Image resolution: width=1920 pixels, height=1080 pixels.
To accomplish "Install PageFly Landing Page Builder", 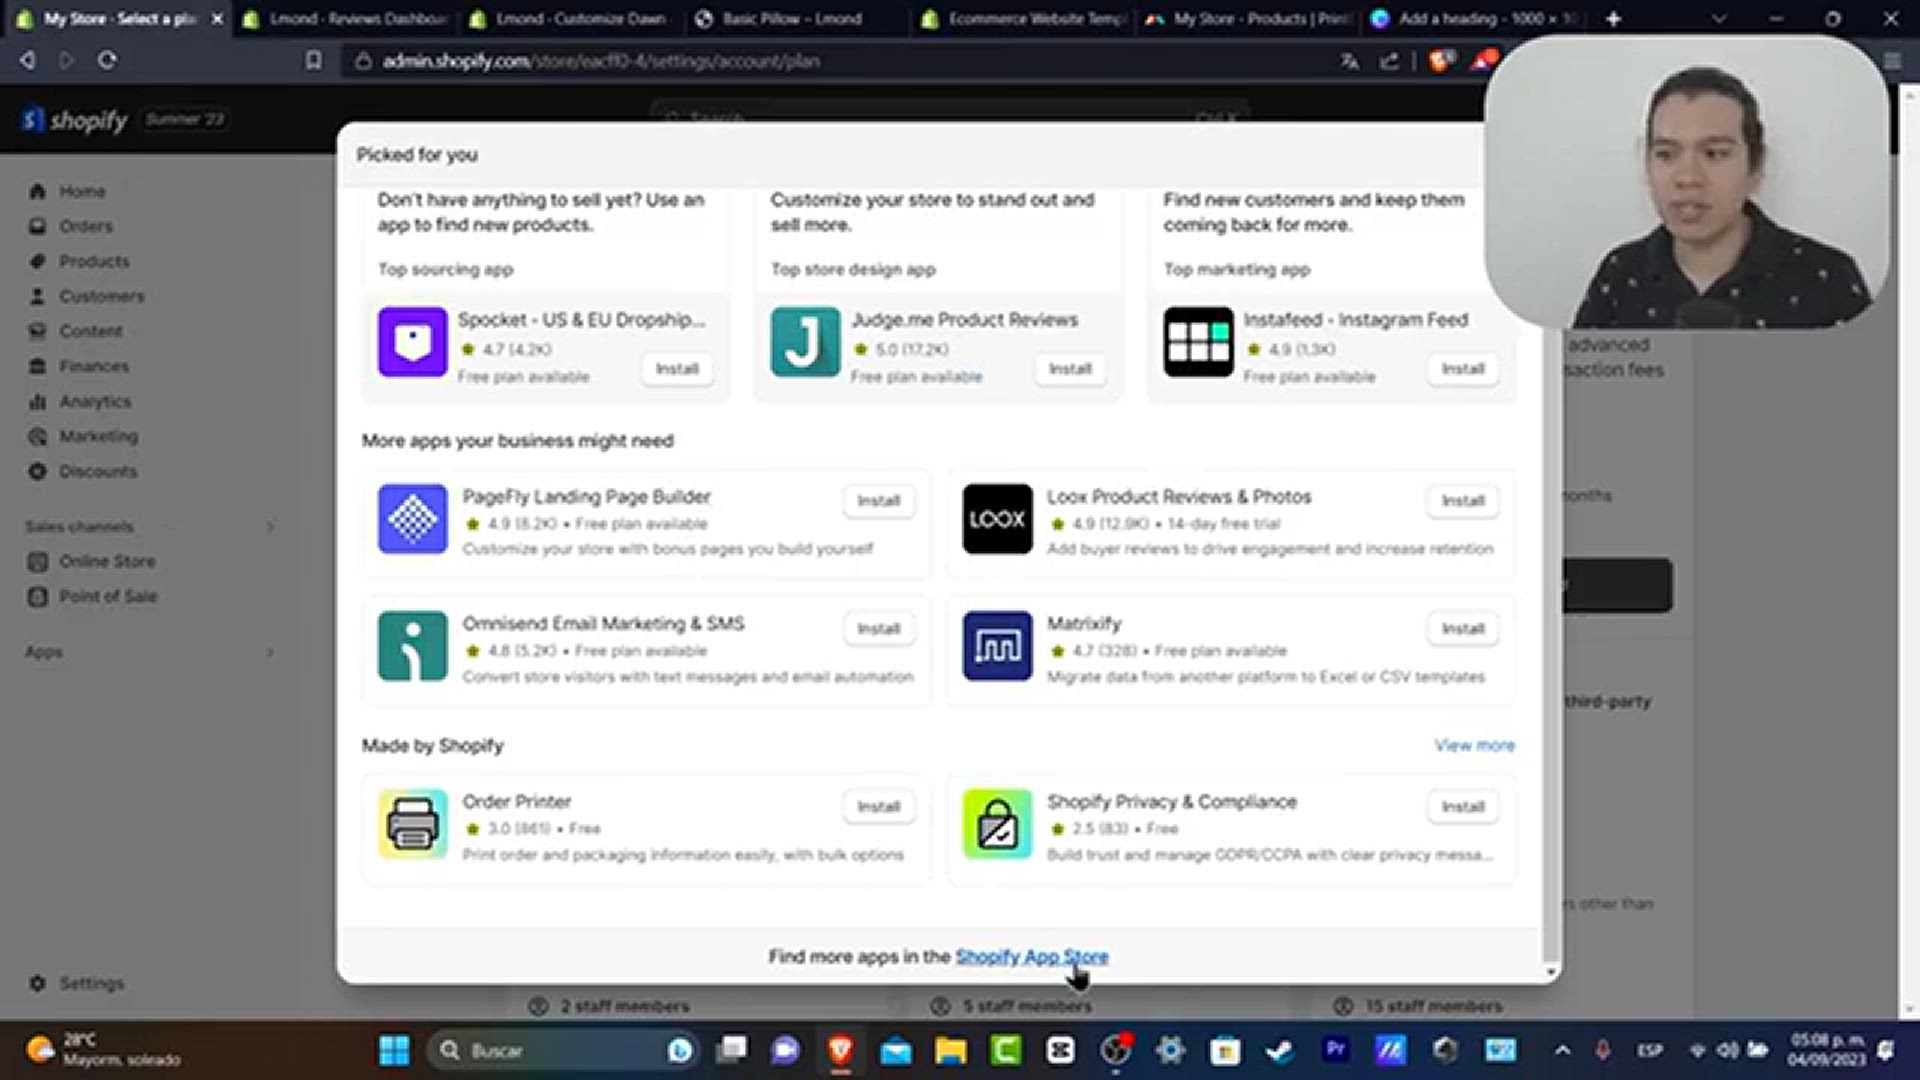I will coord(879,501).
